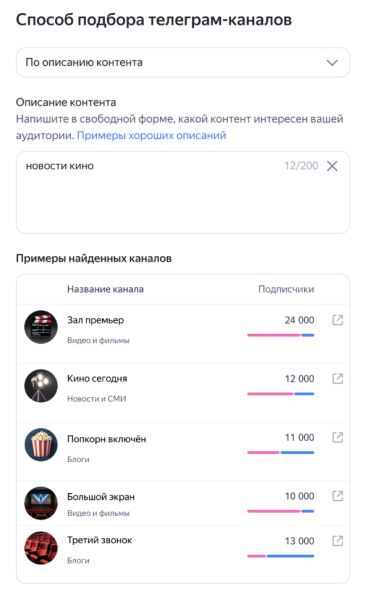Clear the content description text field

[332, 166]
